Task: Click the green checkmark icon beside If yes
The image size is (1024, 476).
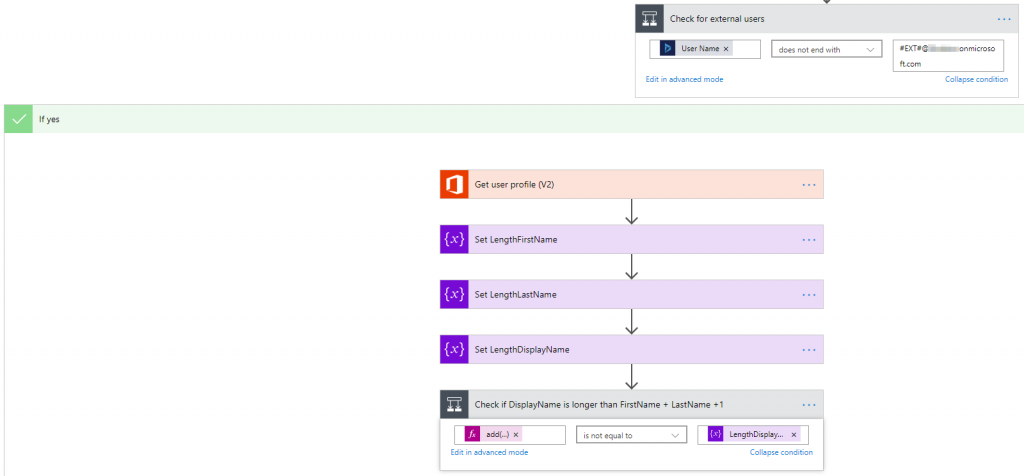Action: [18, 118]
